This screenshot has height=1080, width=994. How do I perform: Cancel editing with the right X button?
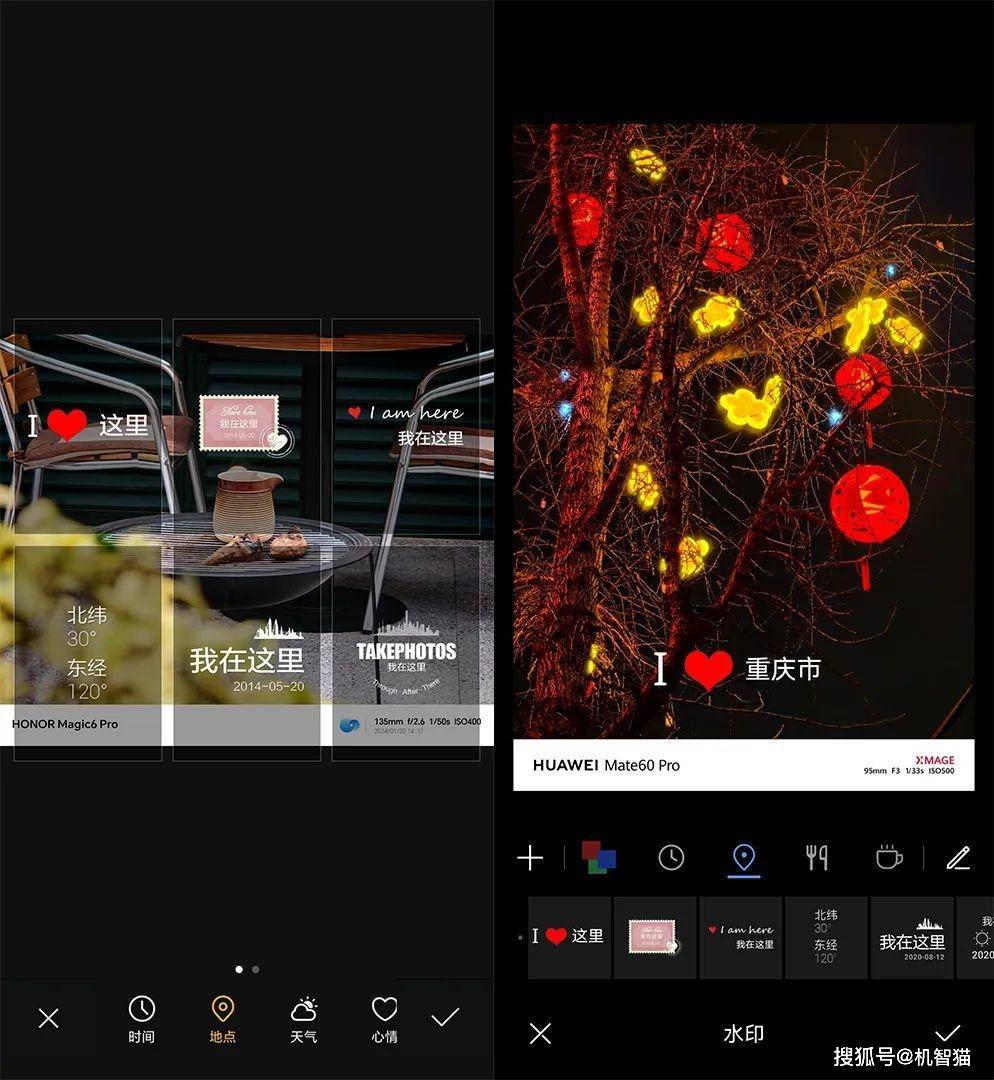coord(539,1034)
